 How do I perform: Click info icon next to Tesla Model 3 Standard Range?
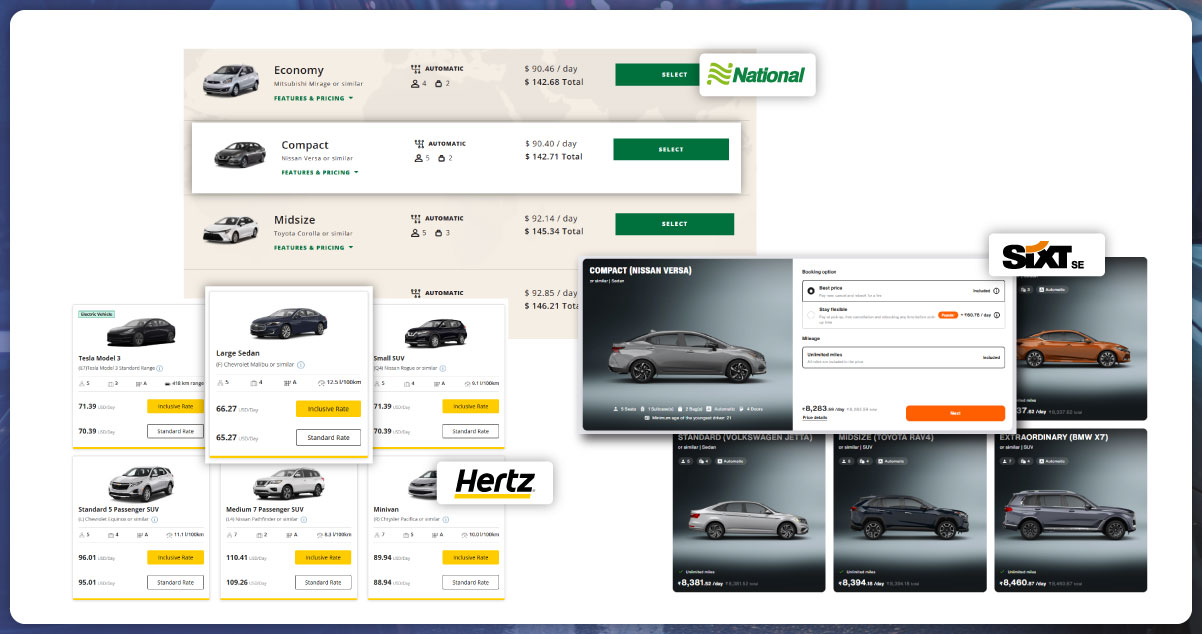coord(160,368)
